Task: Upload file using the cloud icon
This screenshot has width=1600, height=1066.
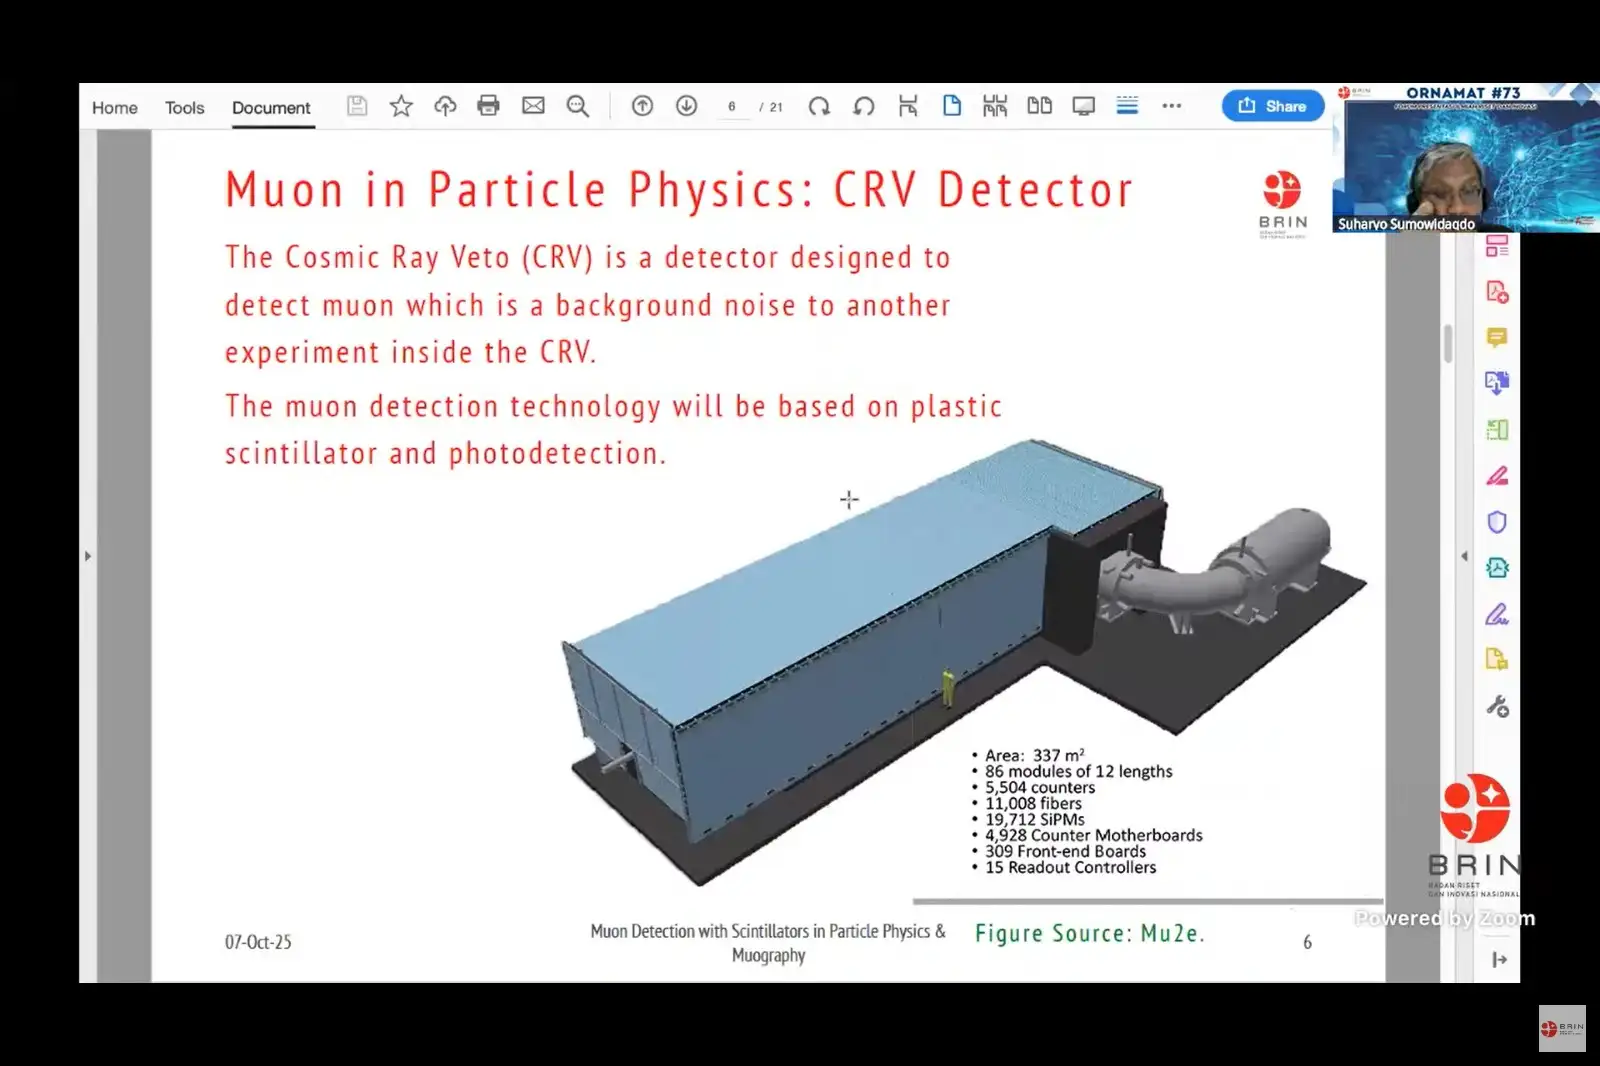Action: click(x=445, y=106)
